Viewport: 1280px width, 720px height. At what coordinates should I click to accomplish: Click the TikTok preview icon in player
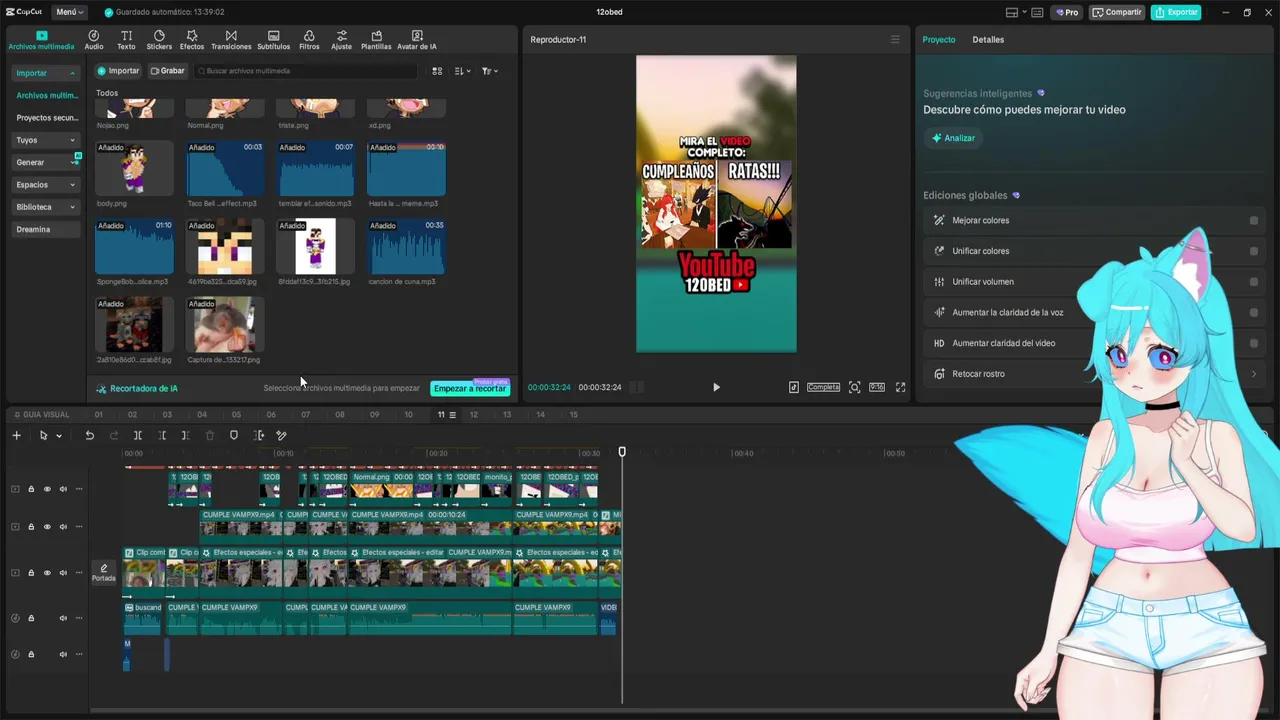click(794, 387)
